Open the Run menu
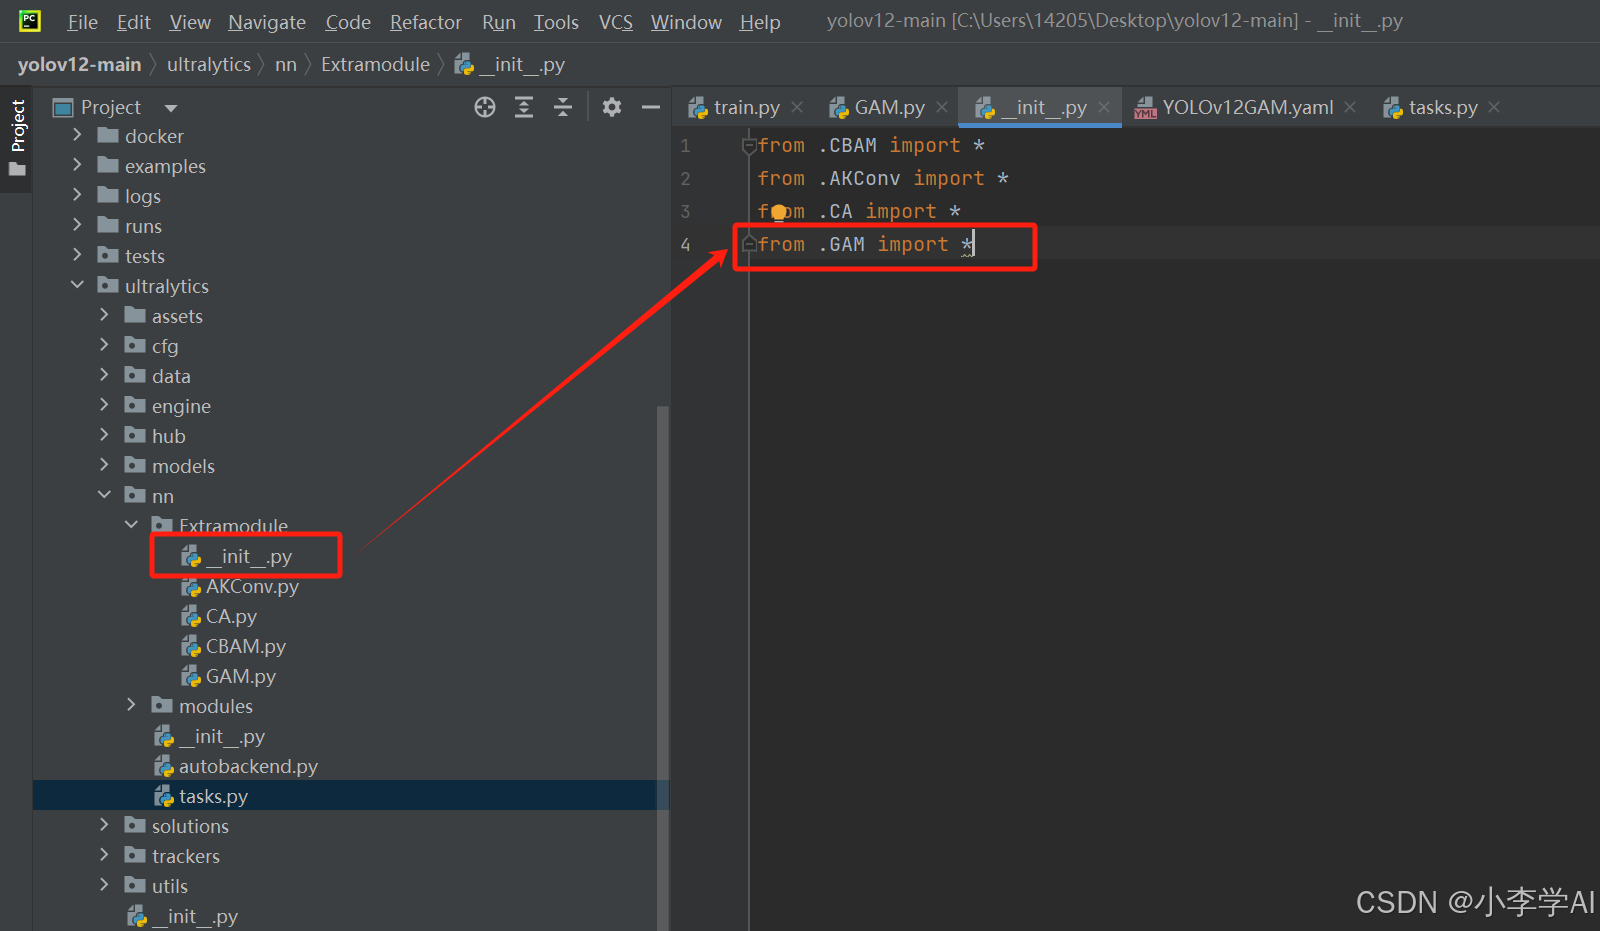 click(x=499, y=22)
